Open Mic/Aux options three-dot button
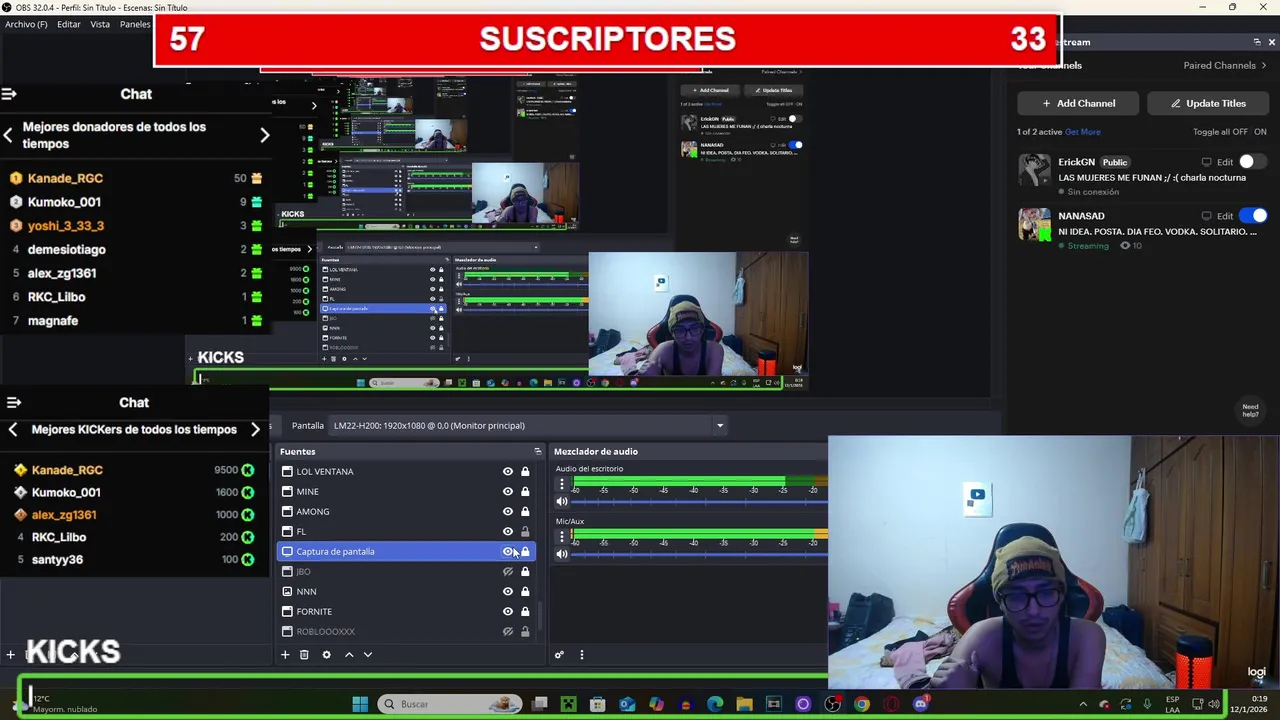 point(562,537)
